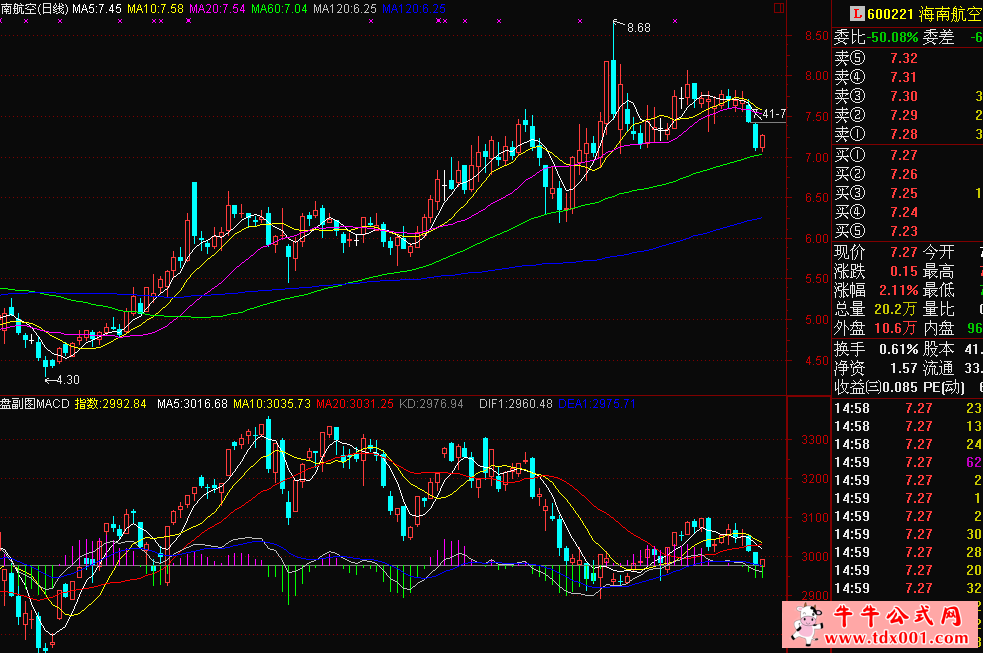Click the 8.50 price axis label
Image resolution: width=983 pixels, height=653 pixels.
[x=817, y=36]
